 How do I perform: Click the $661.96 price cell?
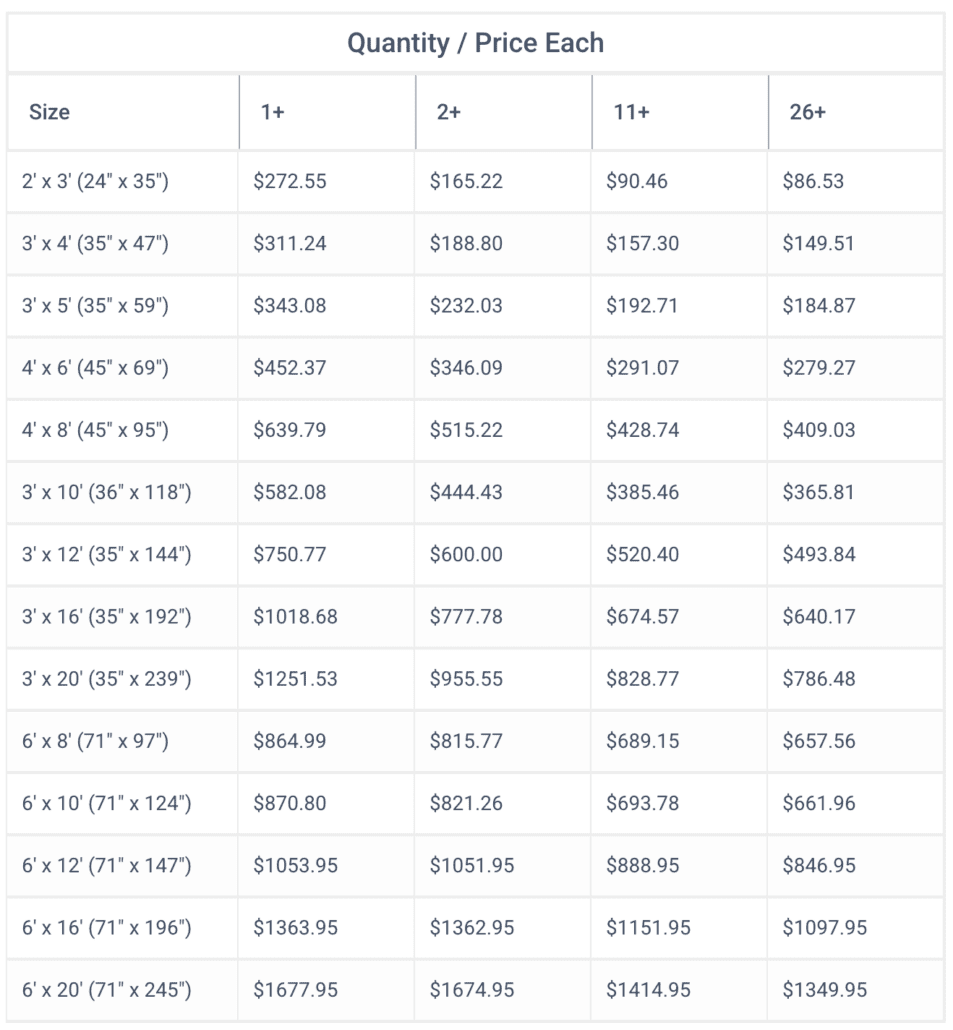click(818, 803)
